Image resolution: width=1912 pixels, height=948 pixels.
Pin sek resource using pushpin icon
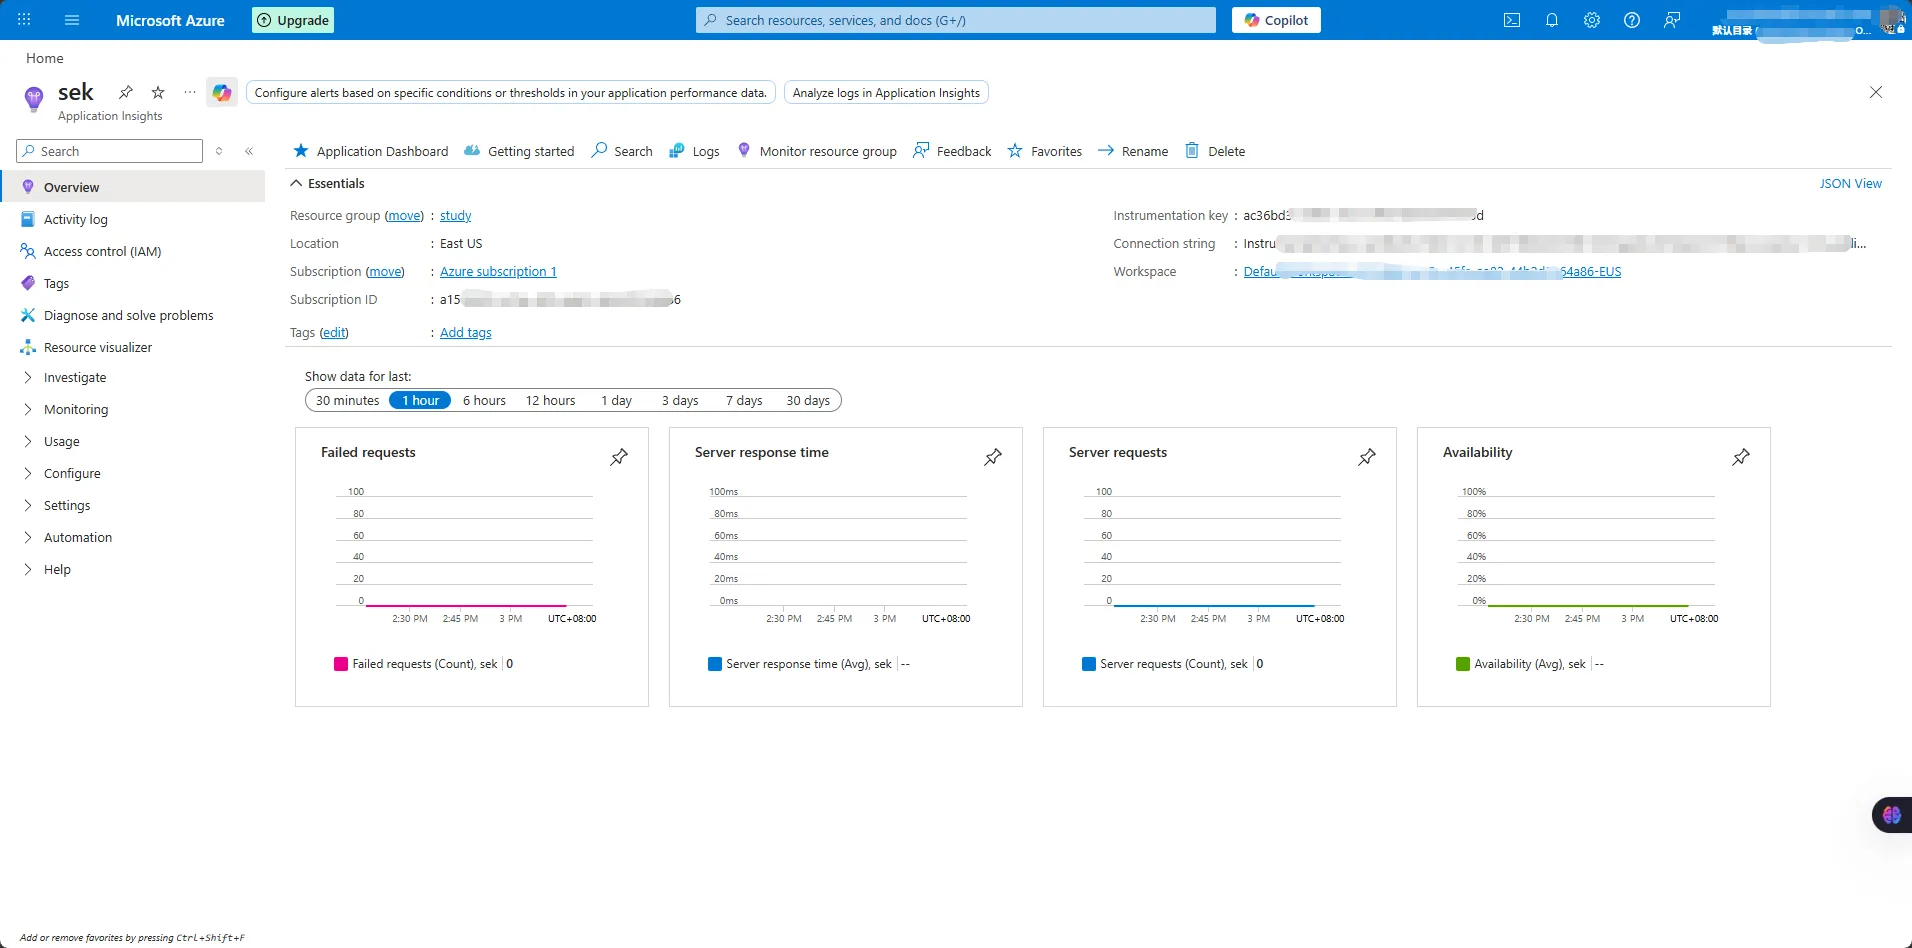[126, 92]
